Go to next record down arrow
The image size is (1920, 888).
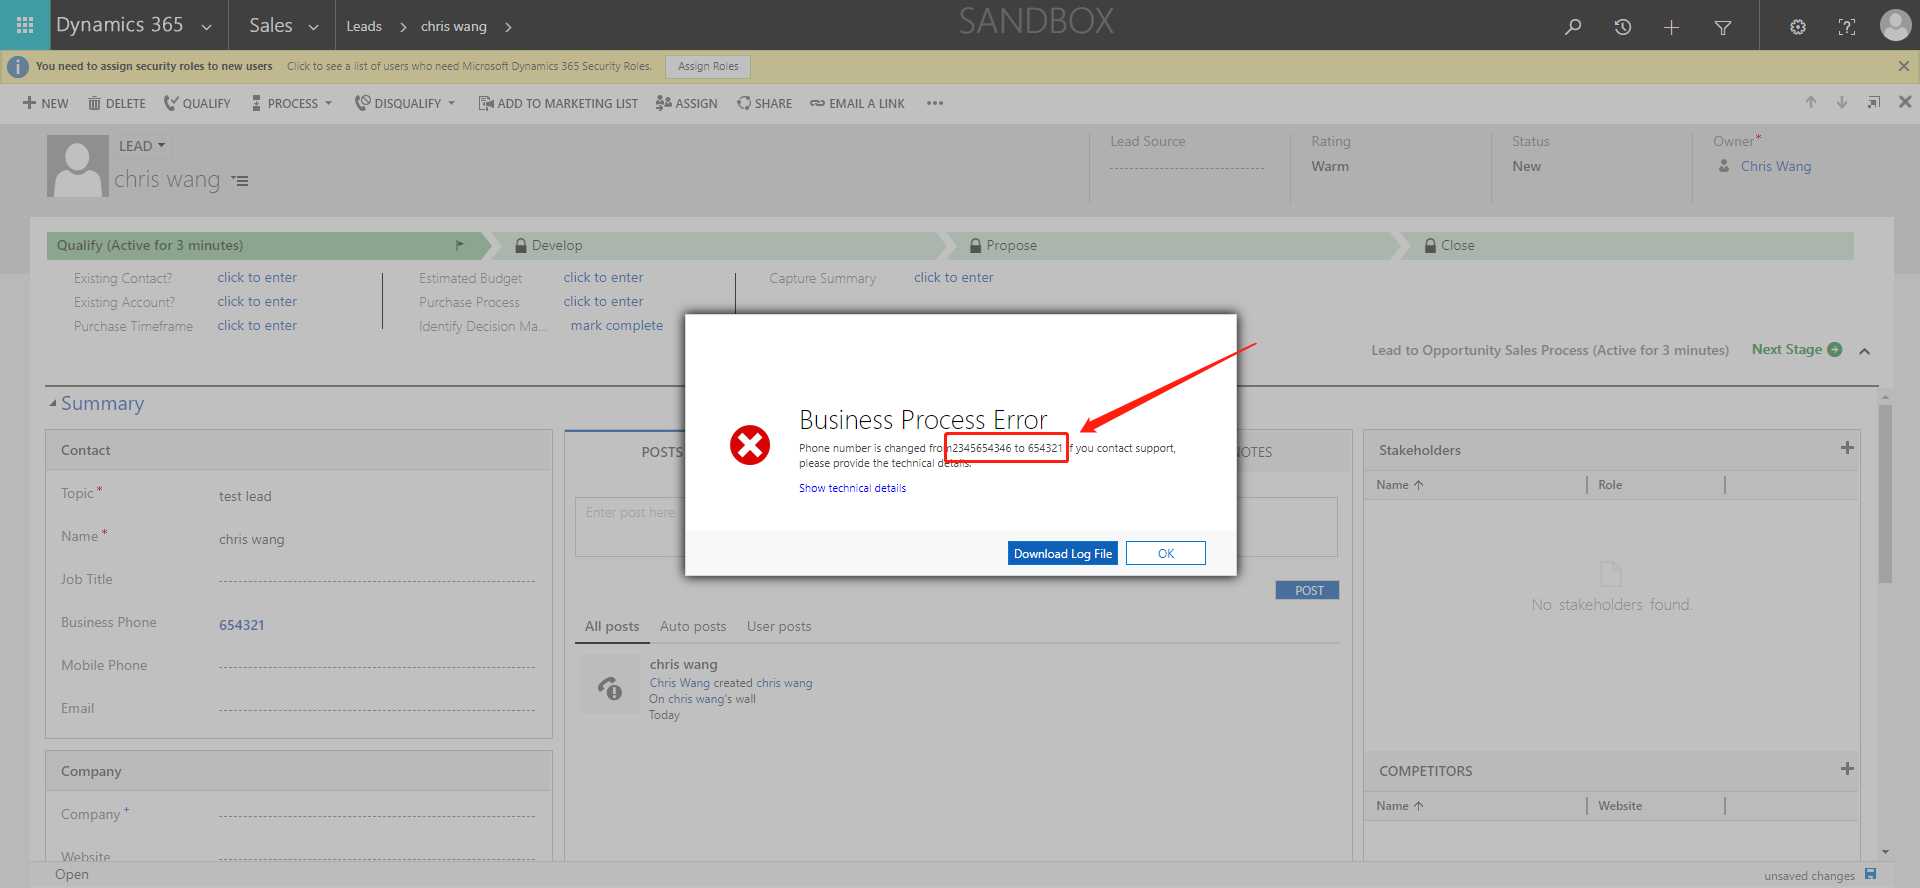click(x=1841, y=102)
